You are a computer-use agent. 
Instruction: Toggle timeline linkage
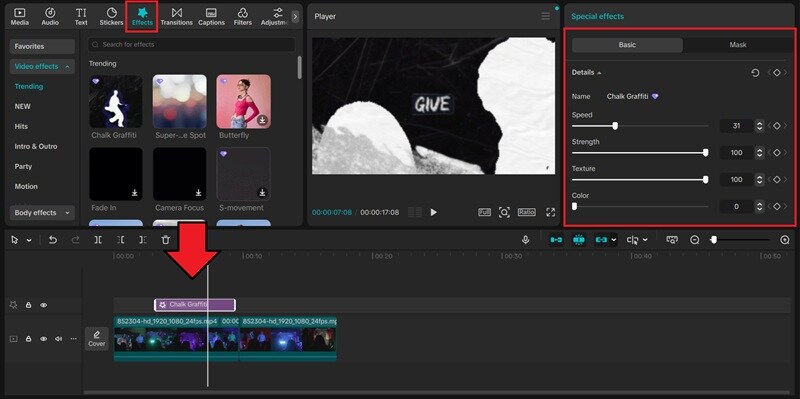pyautogui.click(x=601, y=240)
